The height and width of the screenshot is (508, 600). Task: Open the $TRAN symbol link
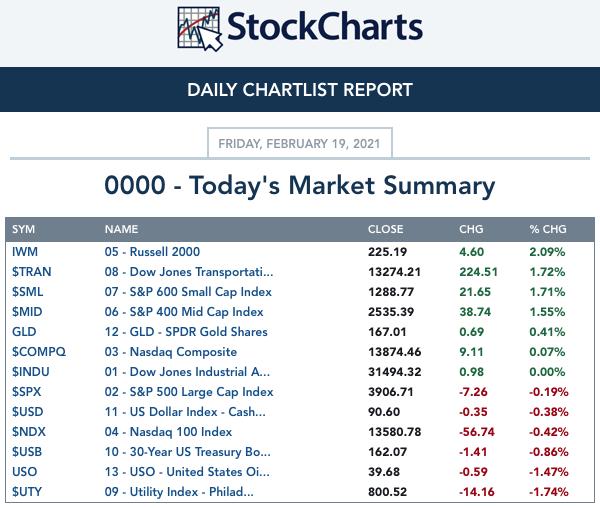(31, 272)
